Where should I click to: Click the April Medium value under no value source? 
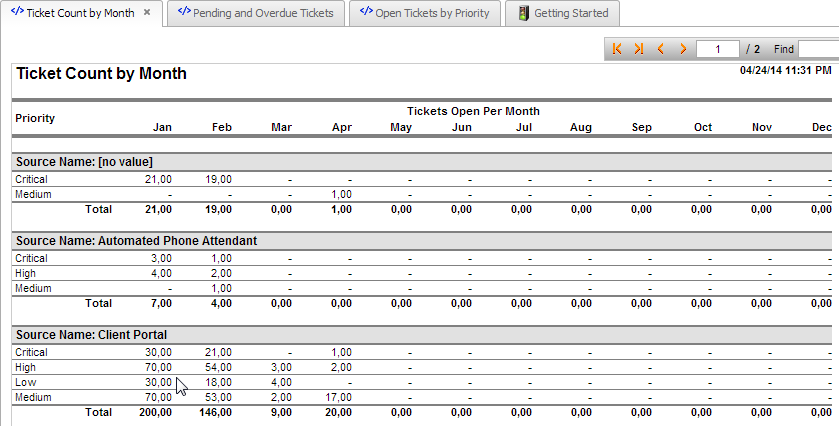[341, 194]
